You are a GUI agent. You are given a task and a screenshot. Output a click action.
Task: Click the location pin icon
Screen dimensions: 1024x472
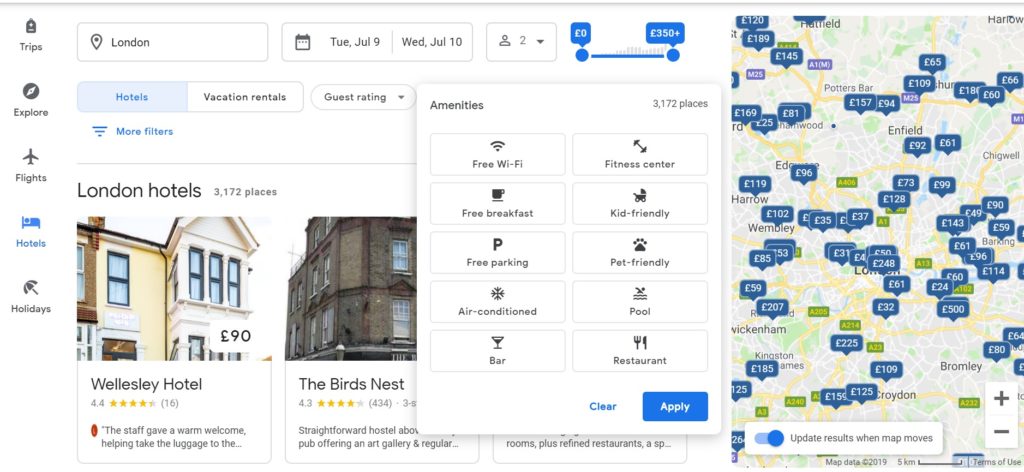coord(97,42)
